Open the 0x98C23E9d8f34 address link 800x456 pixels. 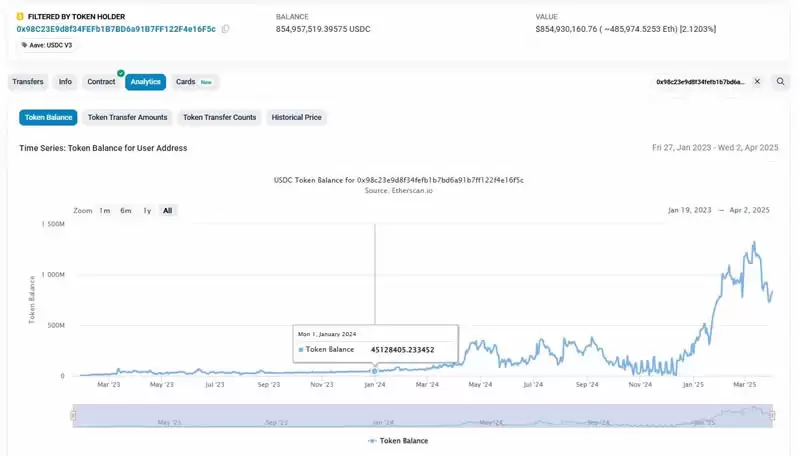pyautogui.click(x=116, y=29)
